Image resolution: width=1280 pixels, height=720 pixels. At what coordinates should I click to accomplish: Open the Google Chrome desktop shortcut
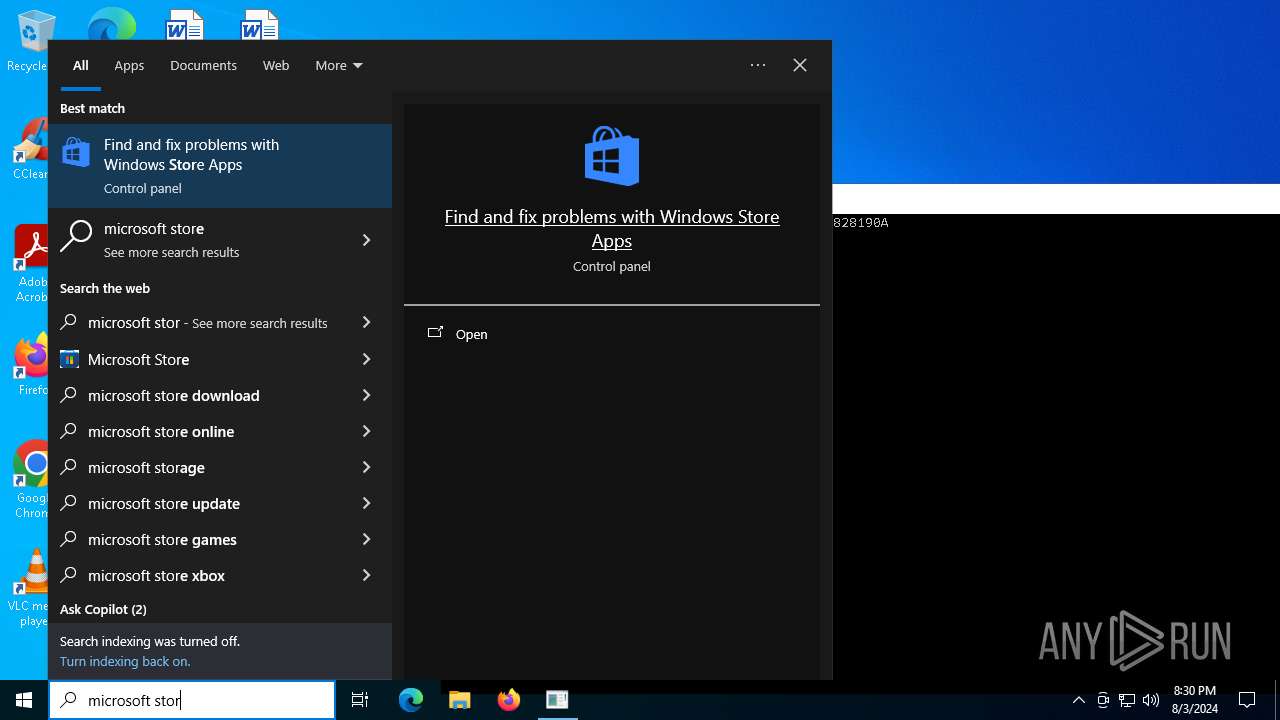[32, 480]
